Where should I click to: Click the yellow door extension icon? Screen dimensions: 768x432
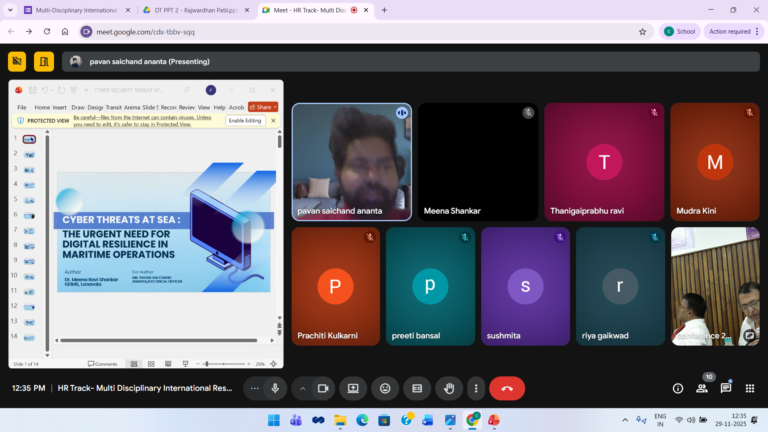[44, 62]
